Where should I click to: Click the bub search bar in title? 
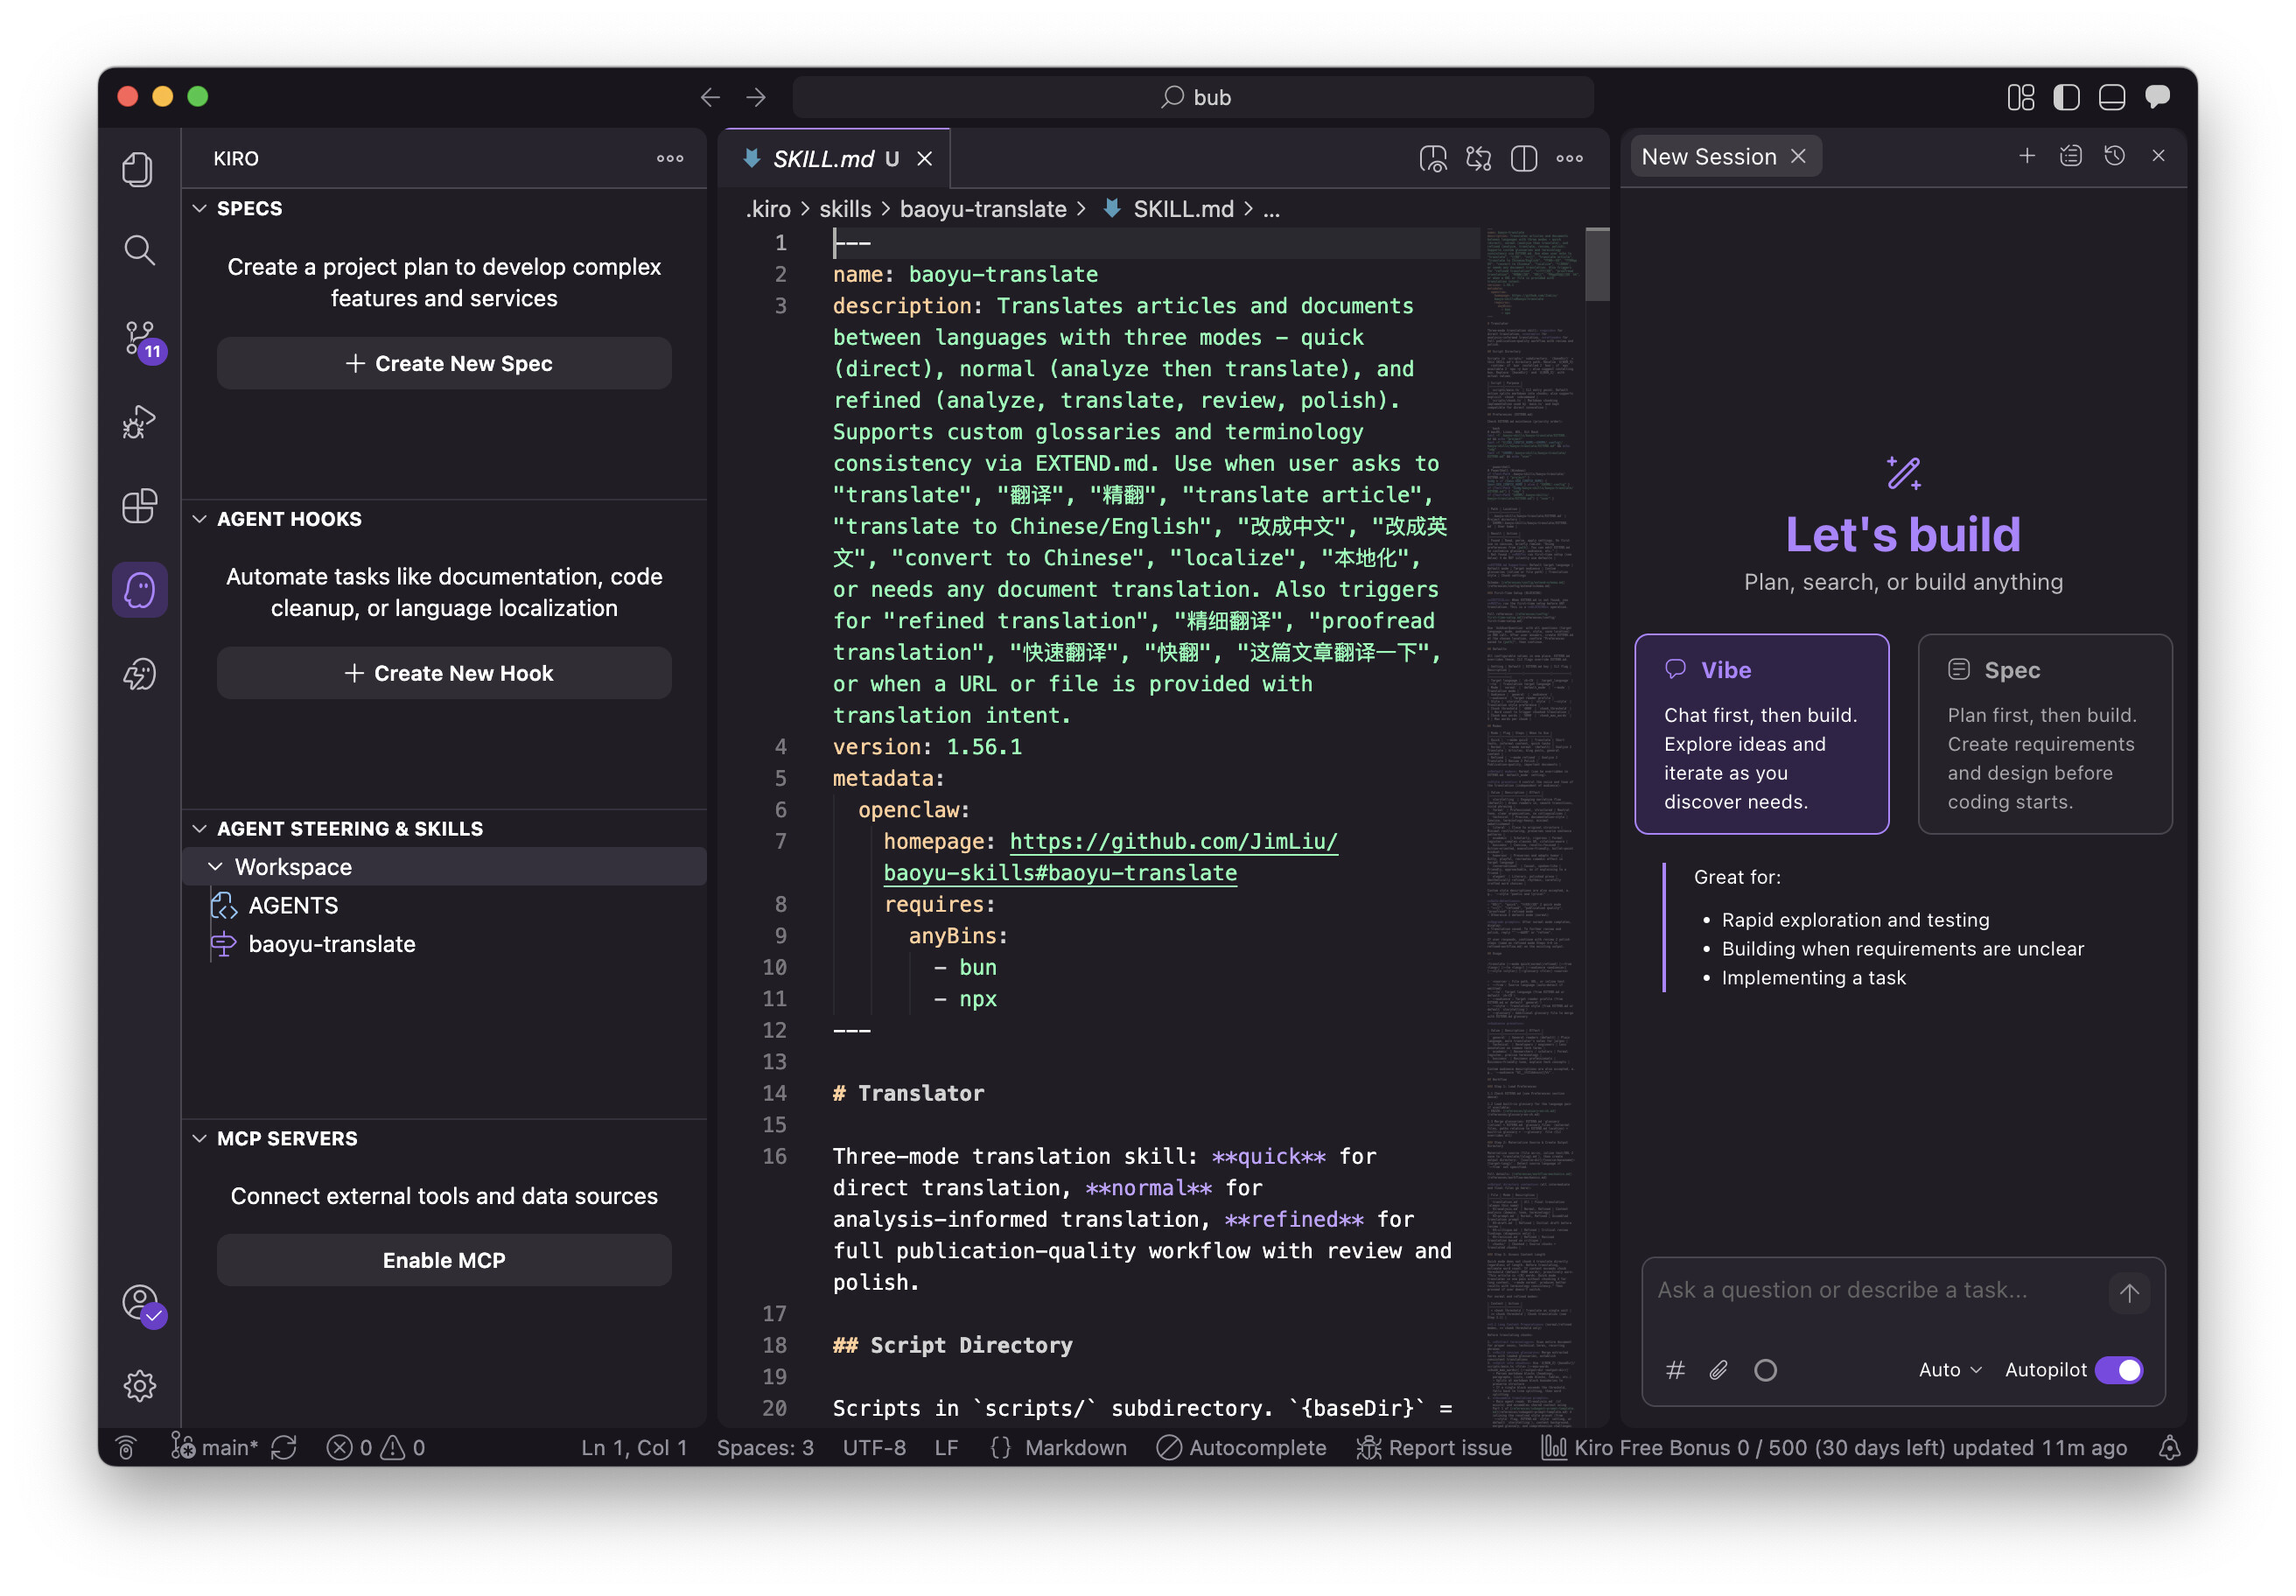[1193, 97]
